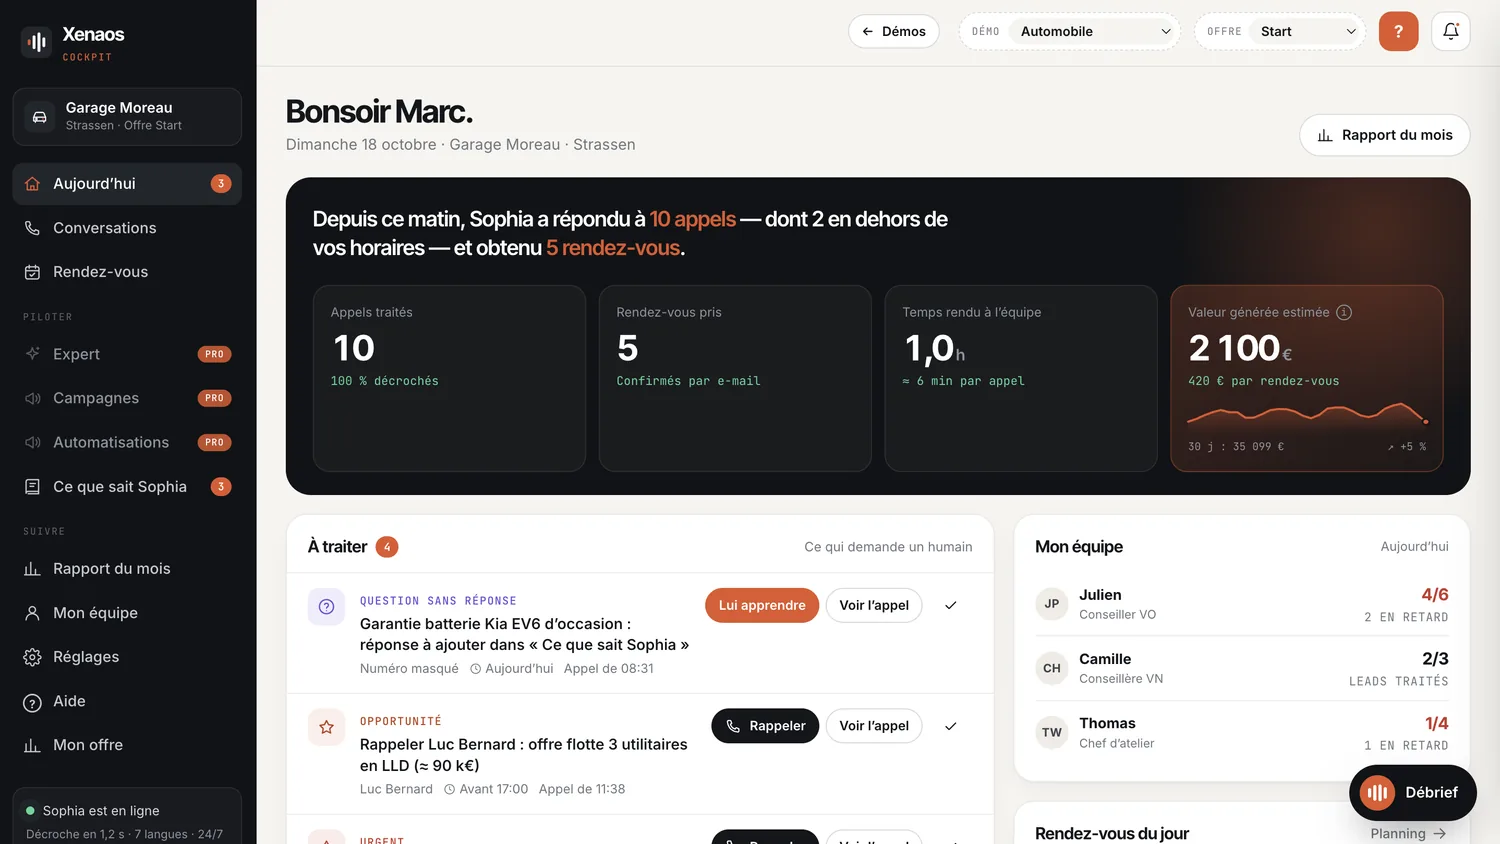This screenshot has height=844, width=1500.
Task: Click the question icon on the Kia EV6 item
Action: [326, 606]
